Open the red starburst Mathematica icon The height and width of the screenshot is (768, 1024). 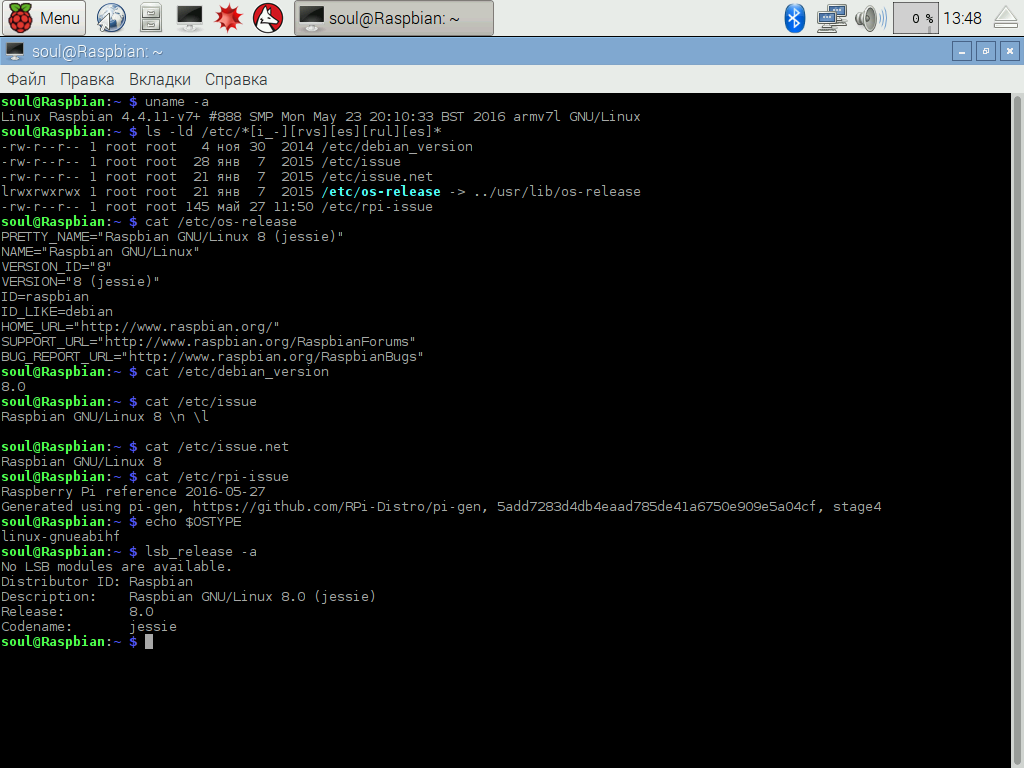(229, 18)
